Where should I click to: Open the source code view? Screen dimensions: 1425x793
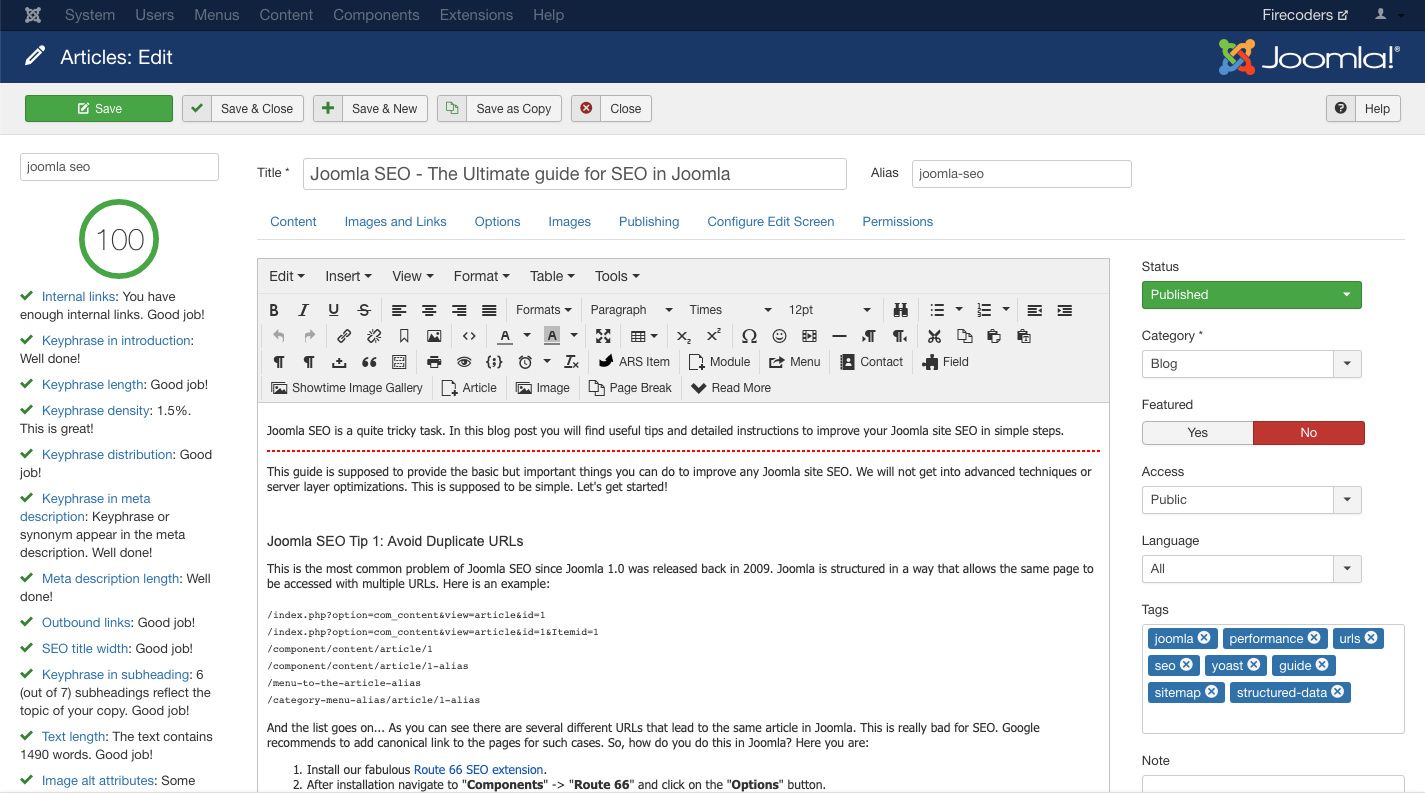pos(469,336)
